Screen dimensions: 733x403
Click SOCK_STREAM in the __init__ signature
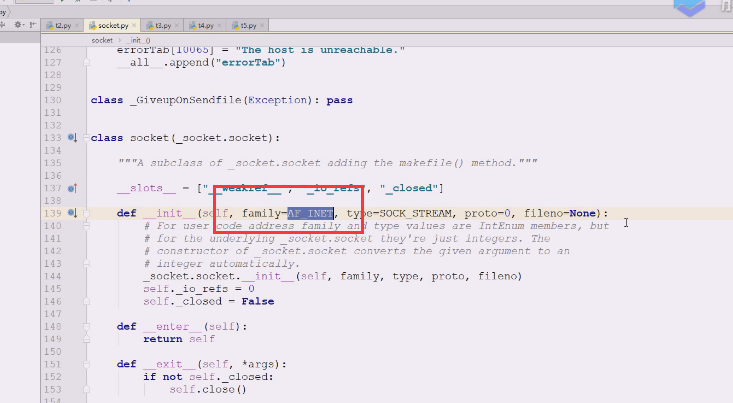(x=416, y=213)
